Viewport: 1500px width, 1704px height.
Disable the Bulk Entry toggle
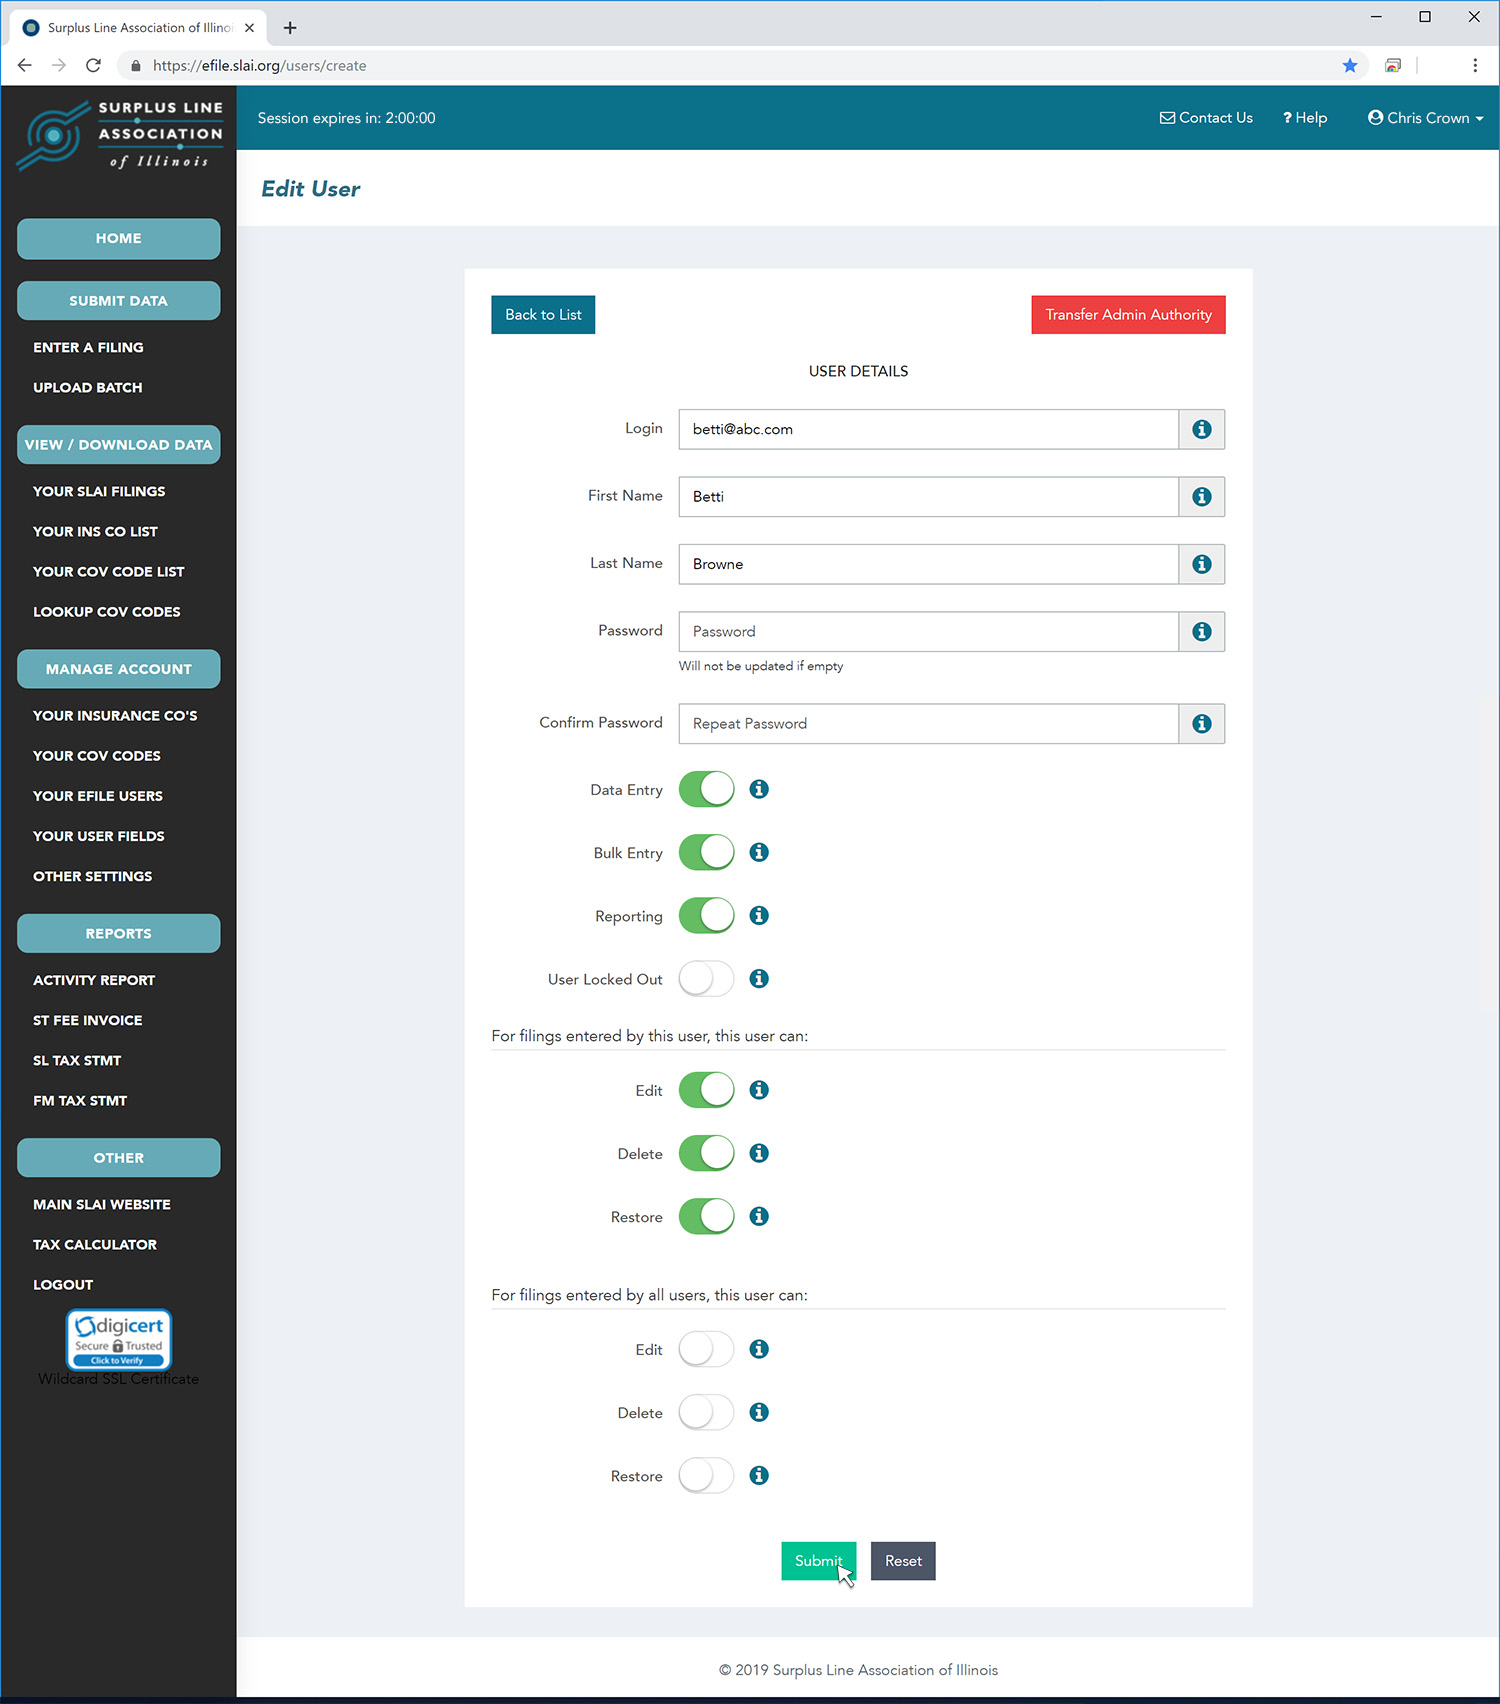(x=706, y=852)
